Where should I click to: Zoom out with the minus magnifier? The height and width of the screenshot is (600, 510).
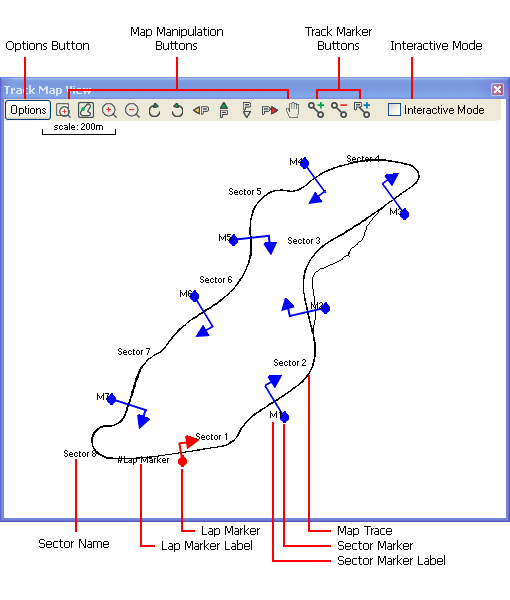(x=132, y=111)
